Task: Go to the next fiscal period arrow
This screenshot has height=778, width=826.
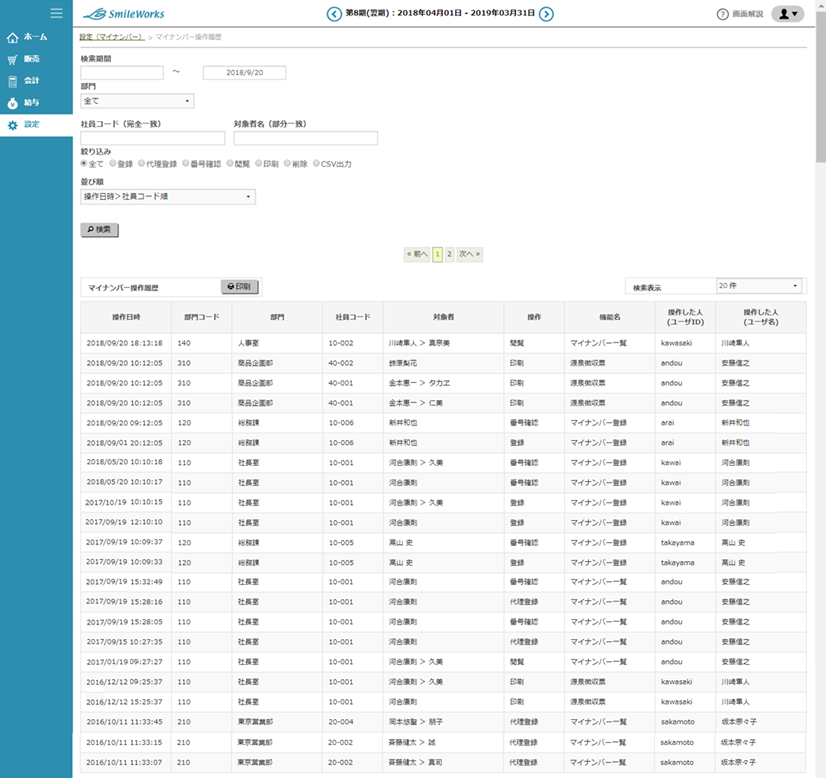Action: (x=546, y=14)
